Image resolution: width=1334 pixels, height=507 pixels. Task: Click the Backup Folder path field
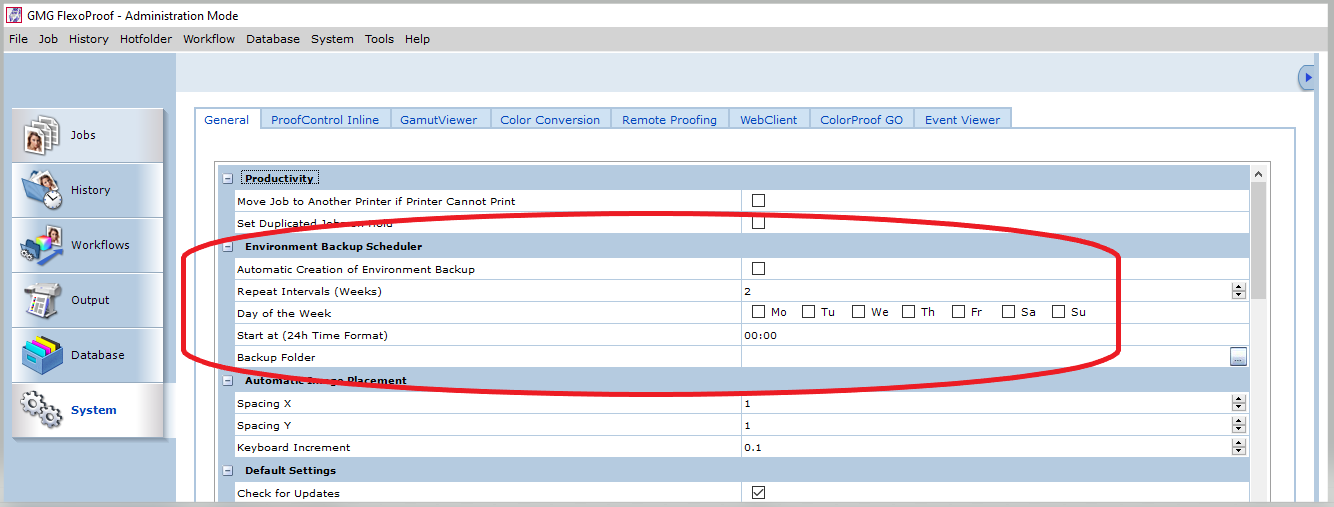985,357
